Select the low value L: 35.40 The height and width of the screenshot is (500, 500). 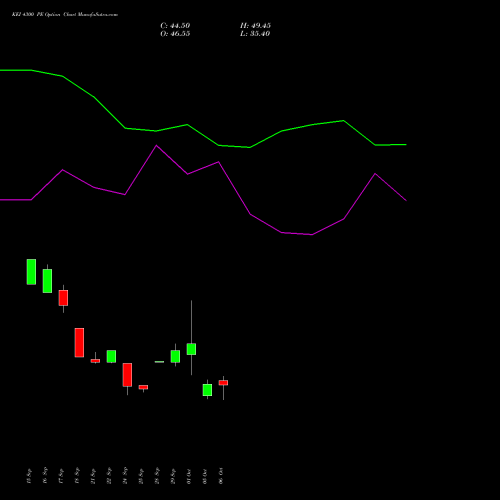[255, 34]
